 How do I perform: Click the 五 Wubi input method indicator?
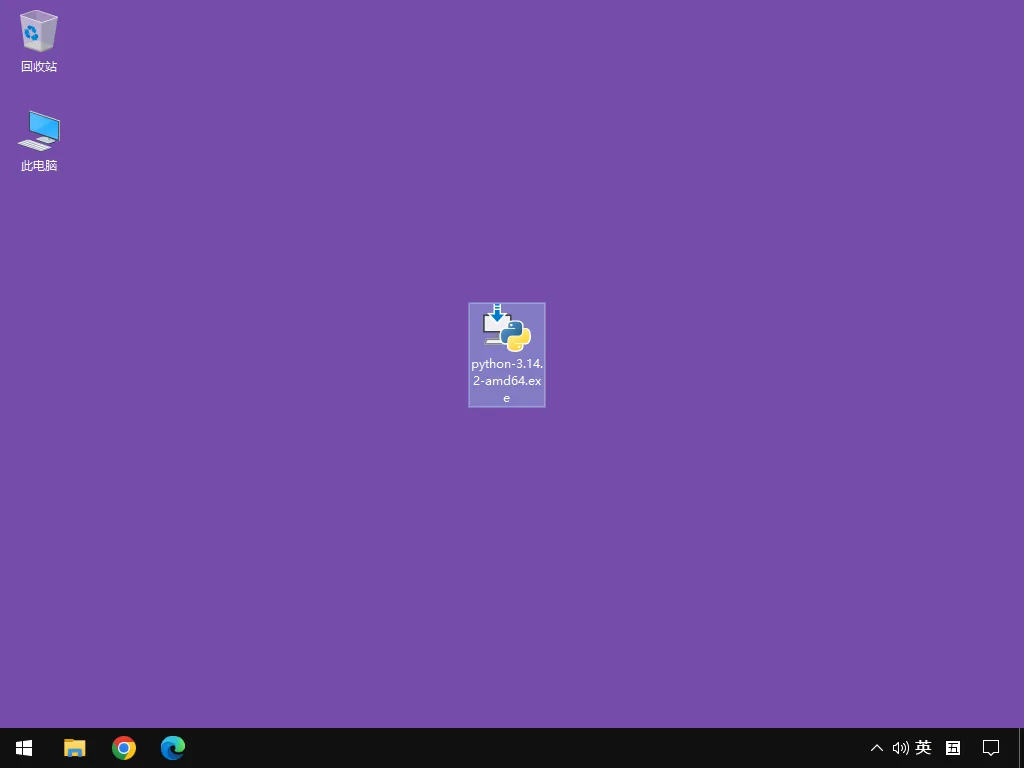click(x=953, y=748)
